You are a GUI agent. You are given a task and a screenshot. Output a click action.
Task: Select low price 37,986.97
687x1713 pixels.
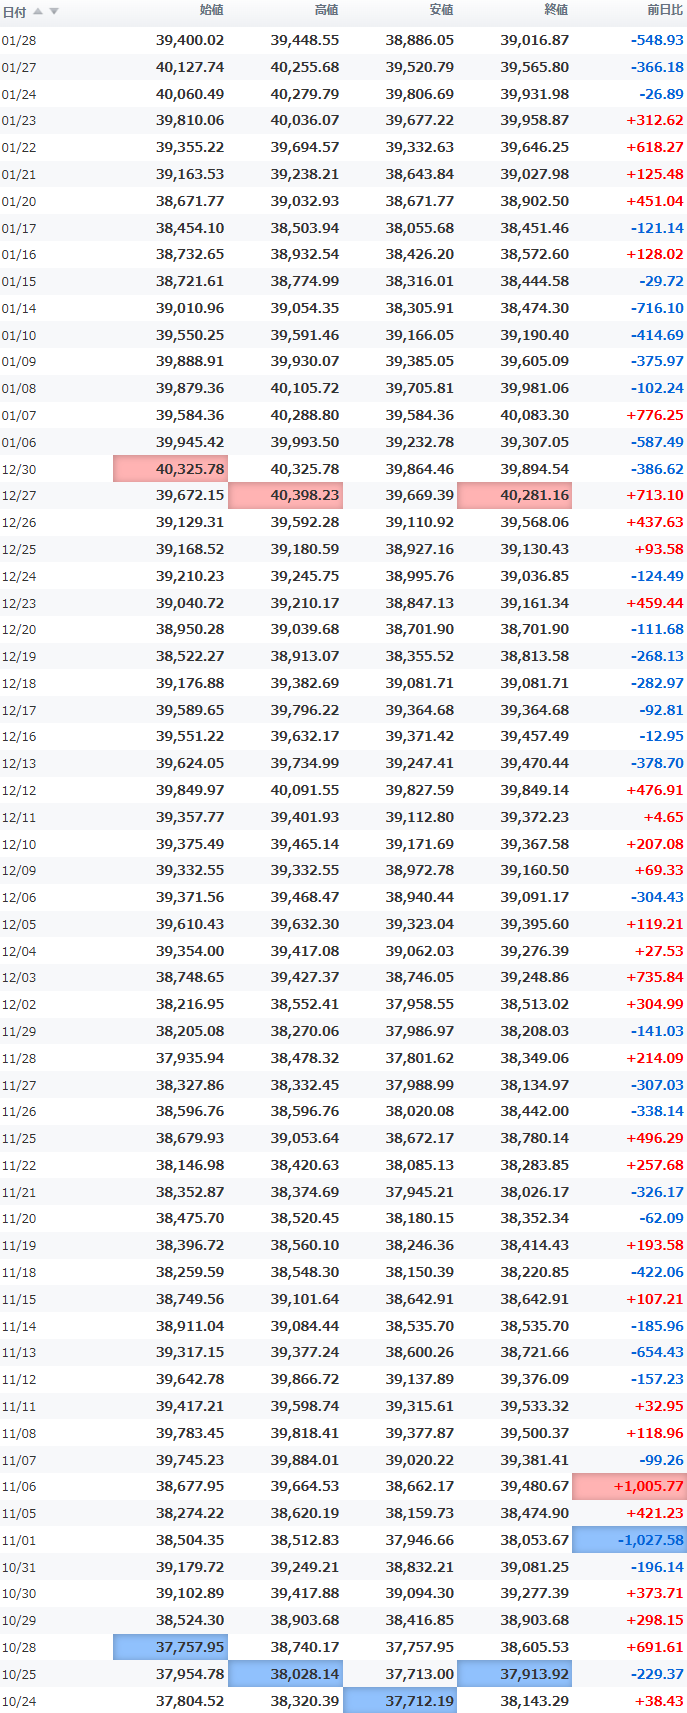tap(420, 1031)
